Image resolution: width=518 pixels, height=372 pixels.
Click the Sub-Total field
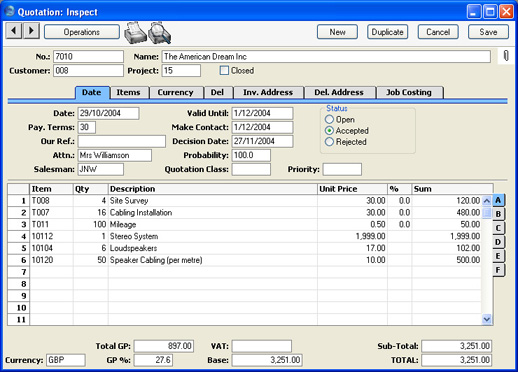[456, 346]
